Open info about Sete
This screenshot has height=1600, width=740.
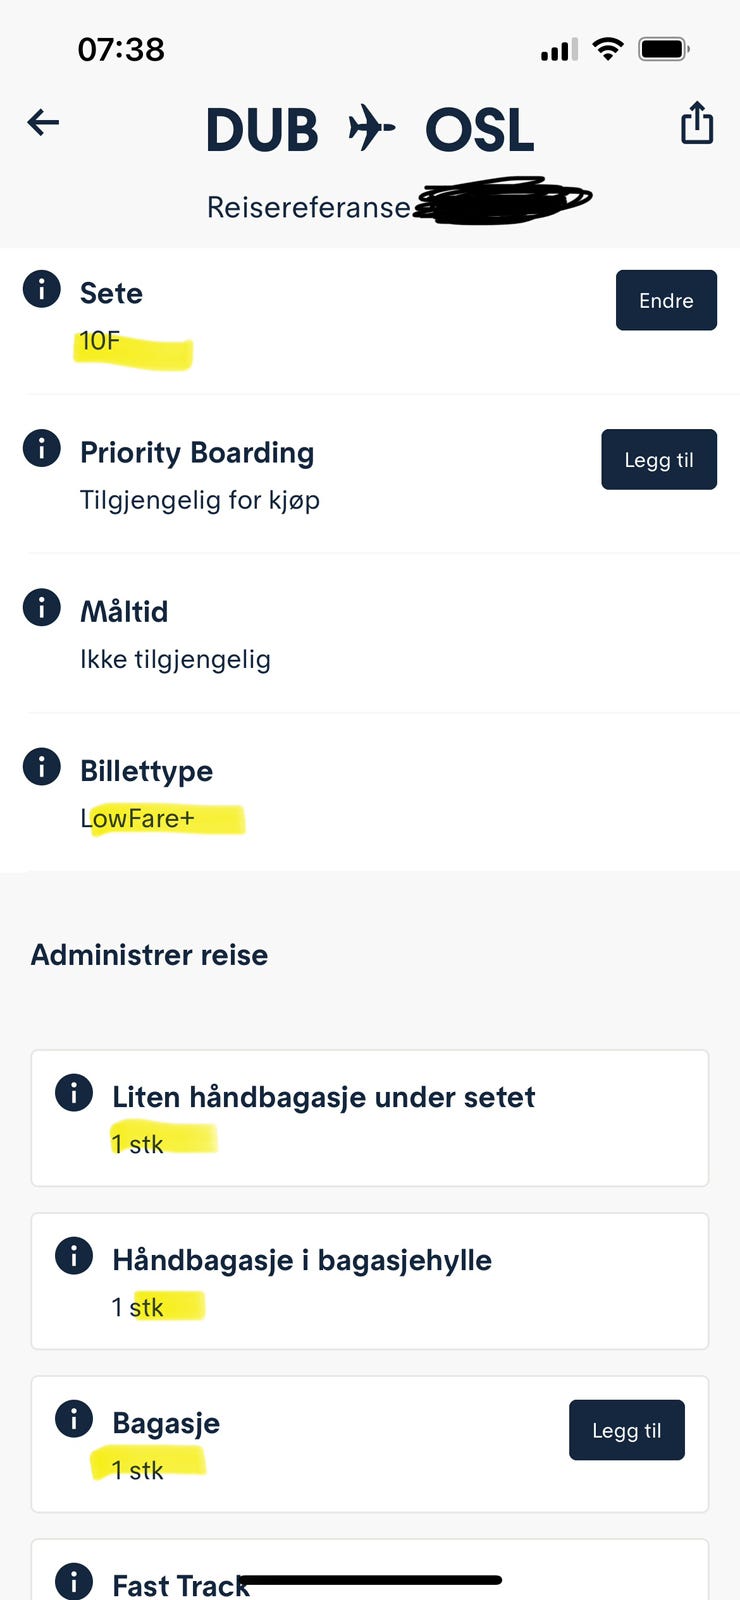tap(42, 289)
